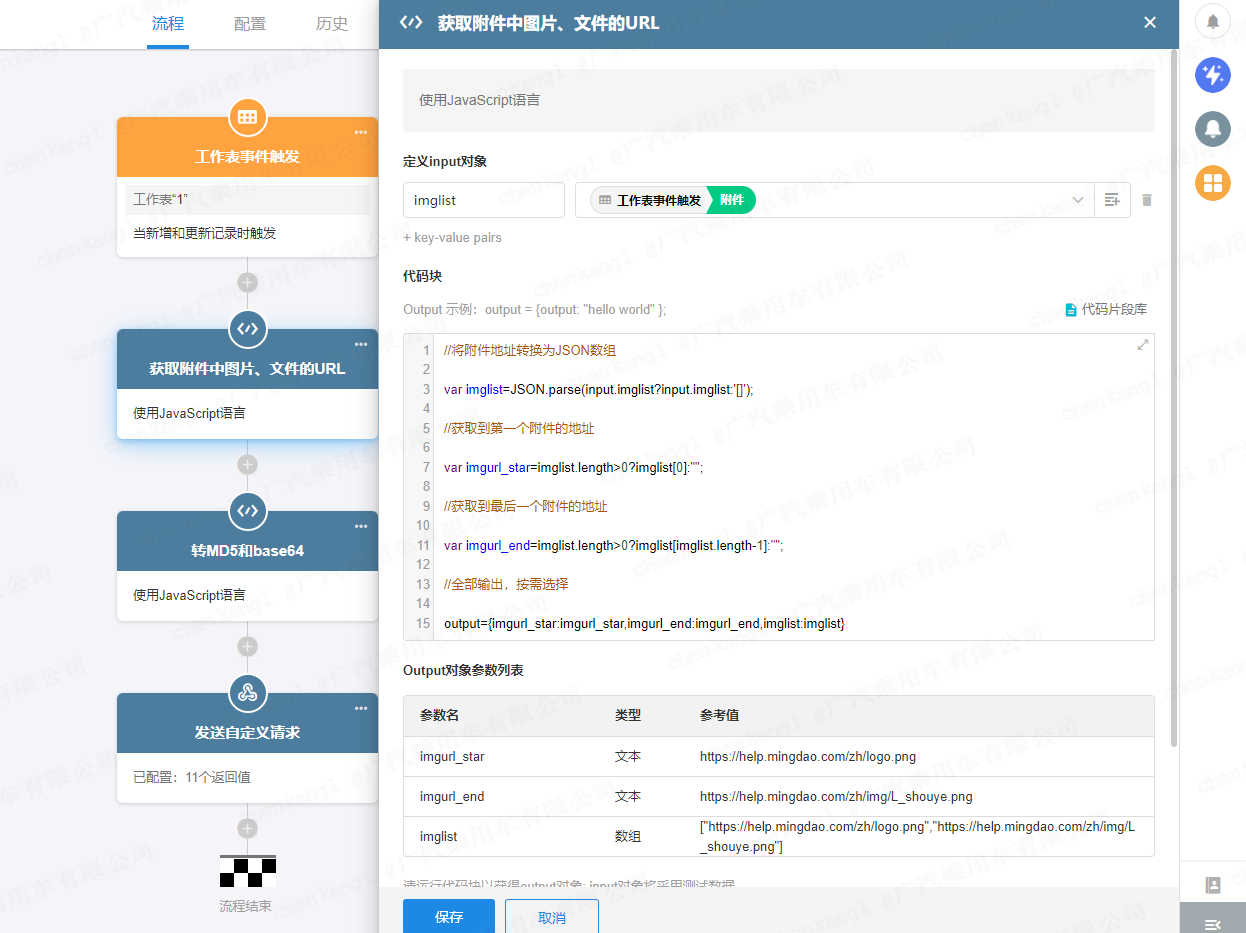Switch to the 历史 tab
Viewport: 1246px width, 933px height.
[332, 24]
